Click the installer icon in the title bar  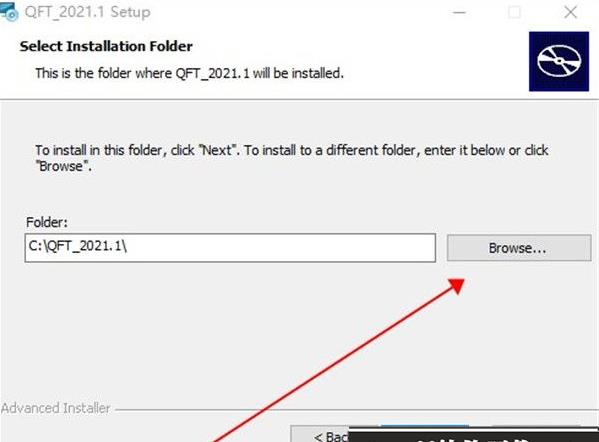point(8,11)
